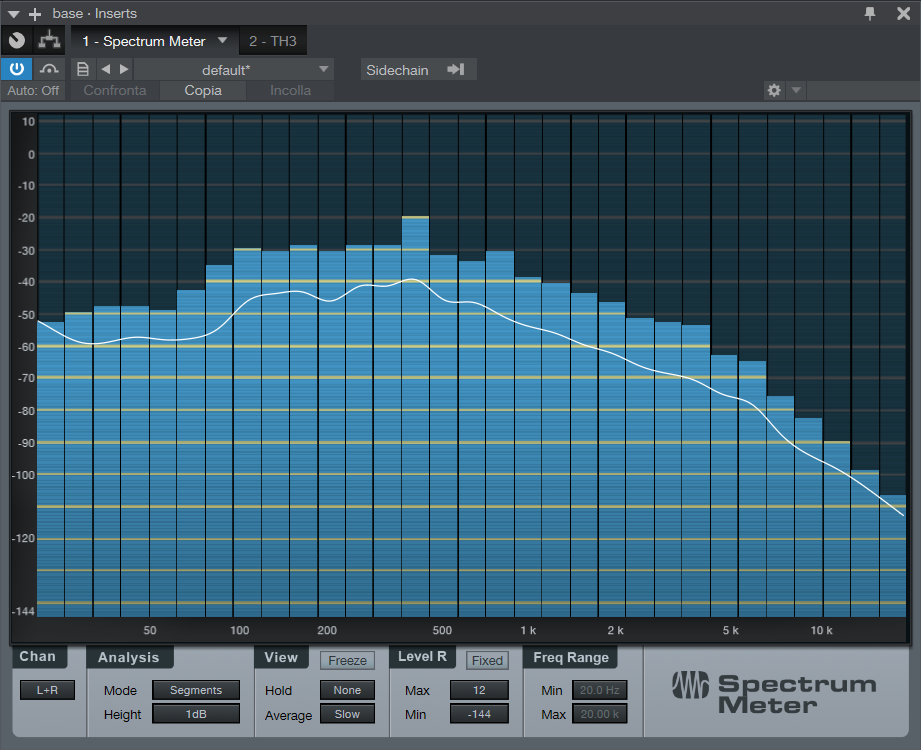Toggle the Freeze view button
Viewport: 921px width, 750px height.
(347, 660)
